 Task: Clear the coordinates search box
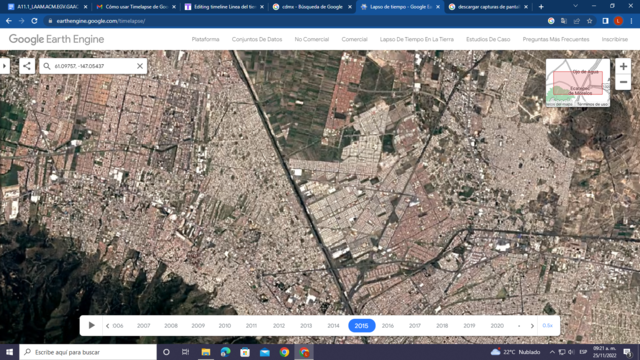140,66
